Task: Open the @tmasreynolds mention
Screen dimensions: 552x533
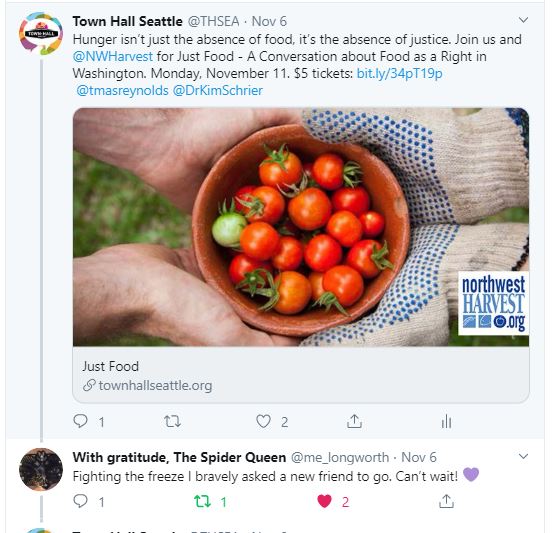Action: pyautogui.click(x=122, y=90)
